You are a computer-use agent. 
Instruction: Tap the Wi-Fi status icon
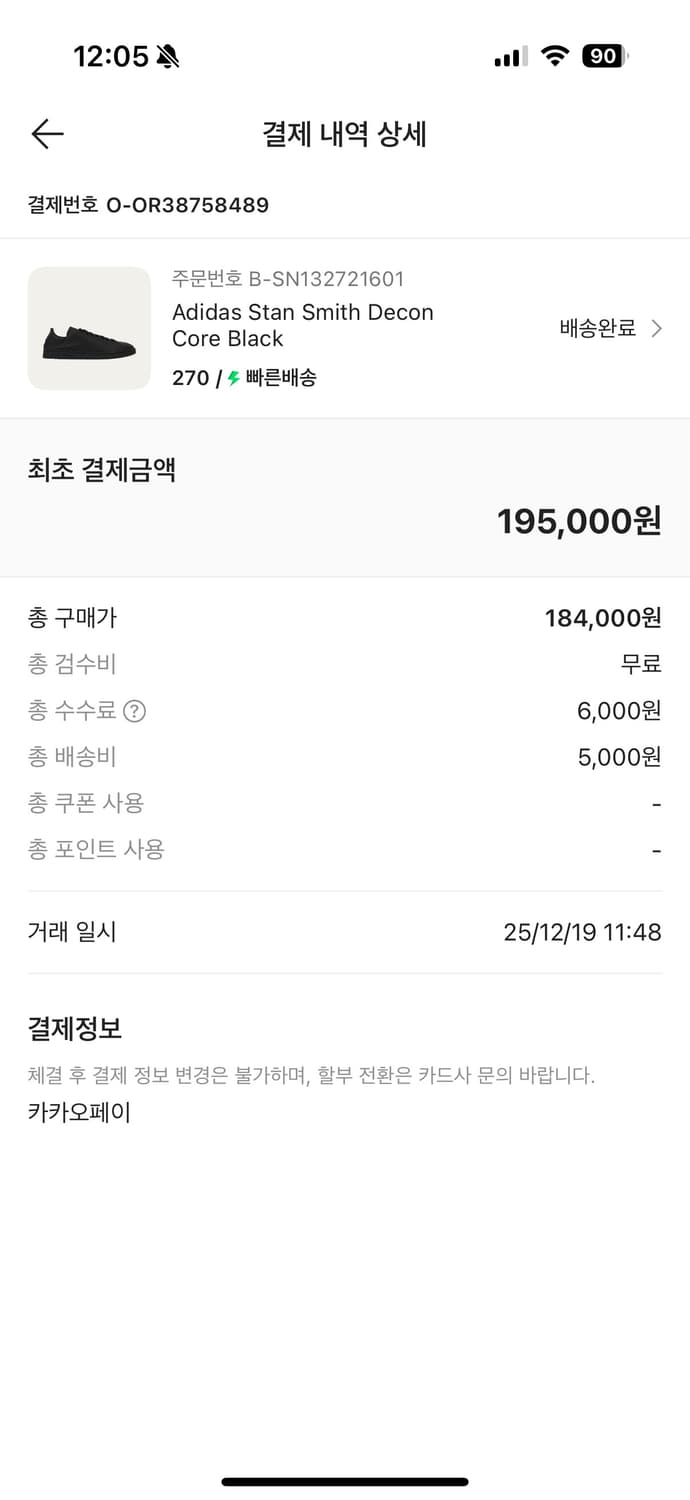556,56
